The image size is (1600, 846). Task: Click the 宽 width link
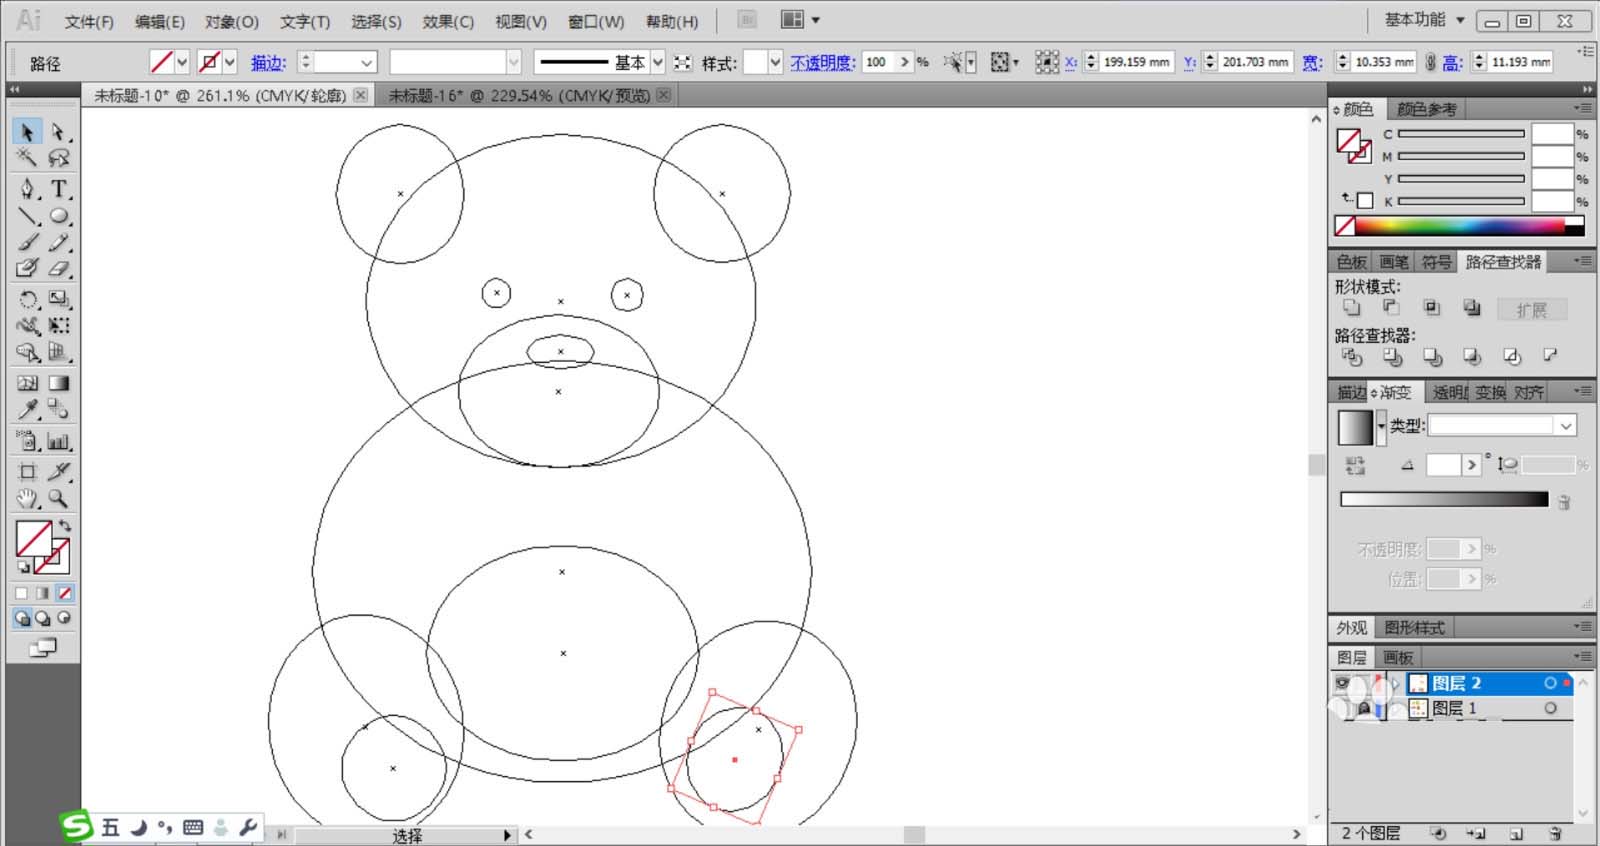click(x=1312, y=62)
